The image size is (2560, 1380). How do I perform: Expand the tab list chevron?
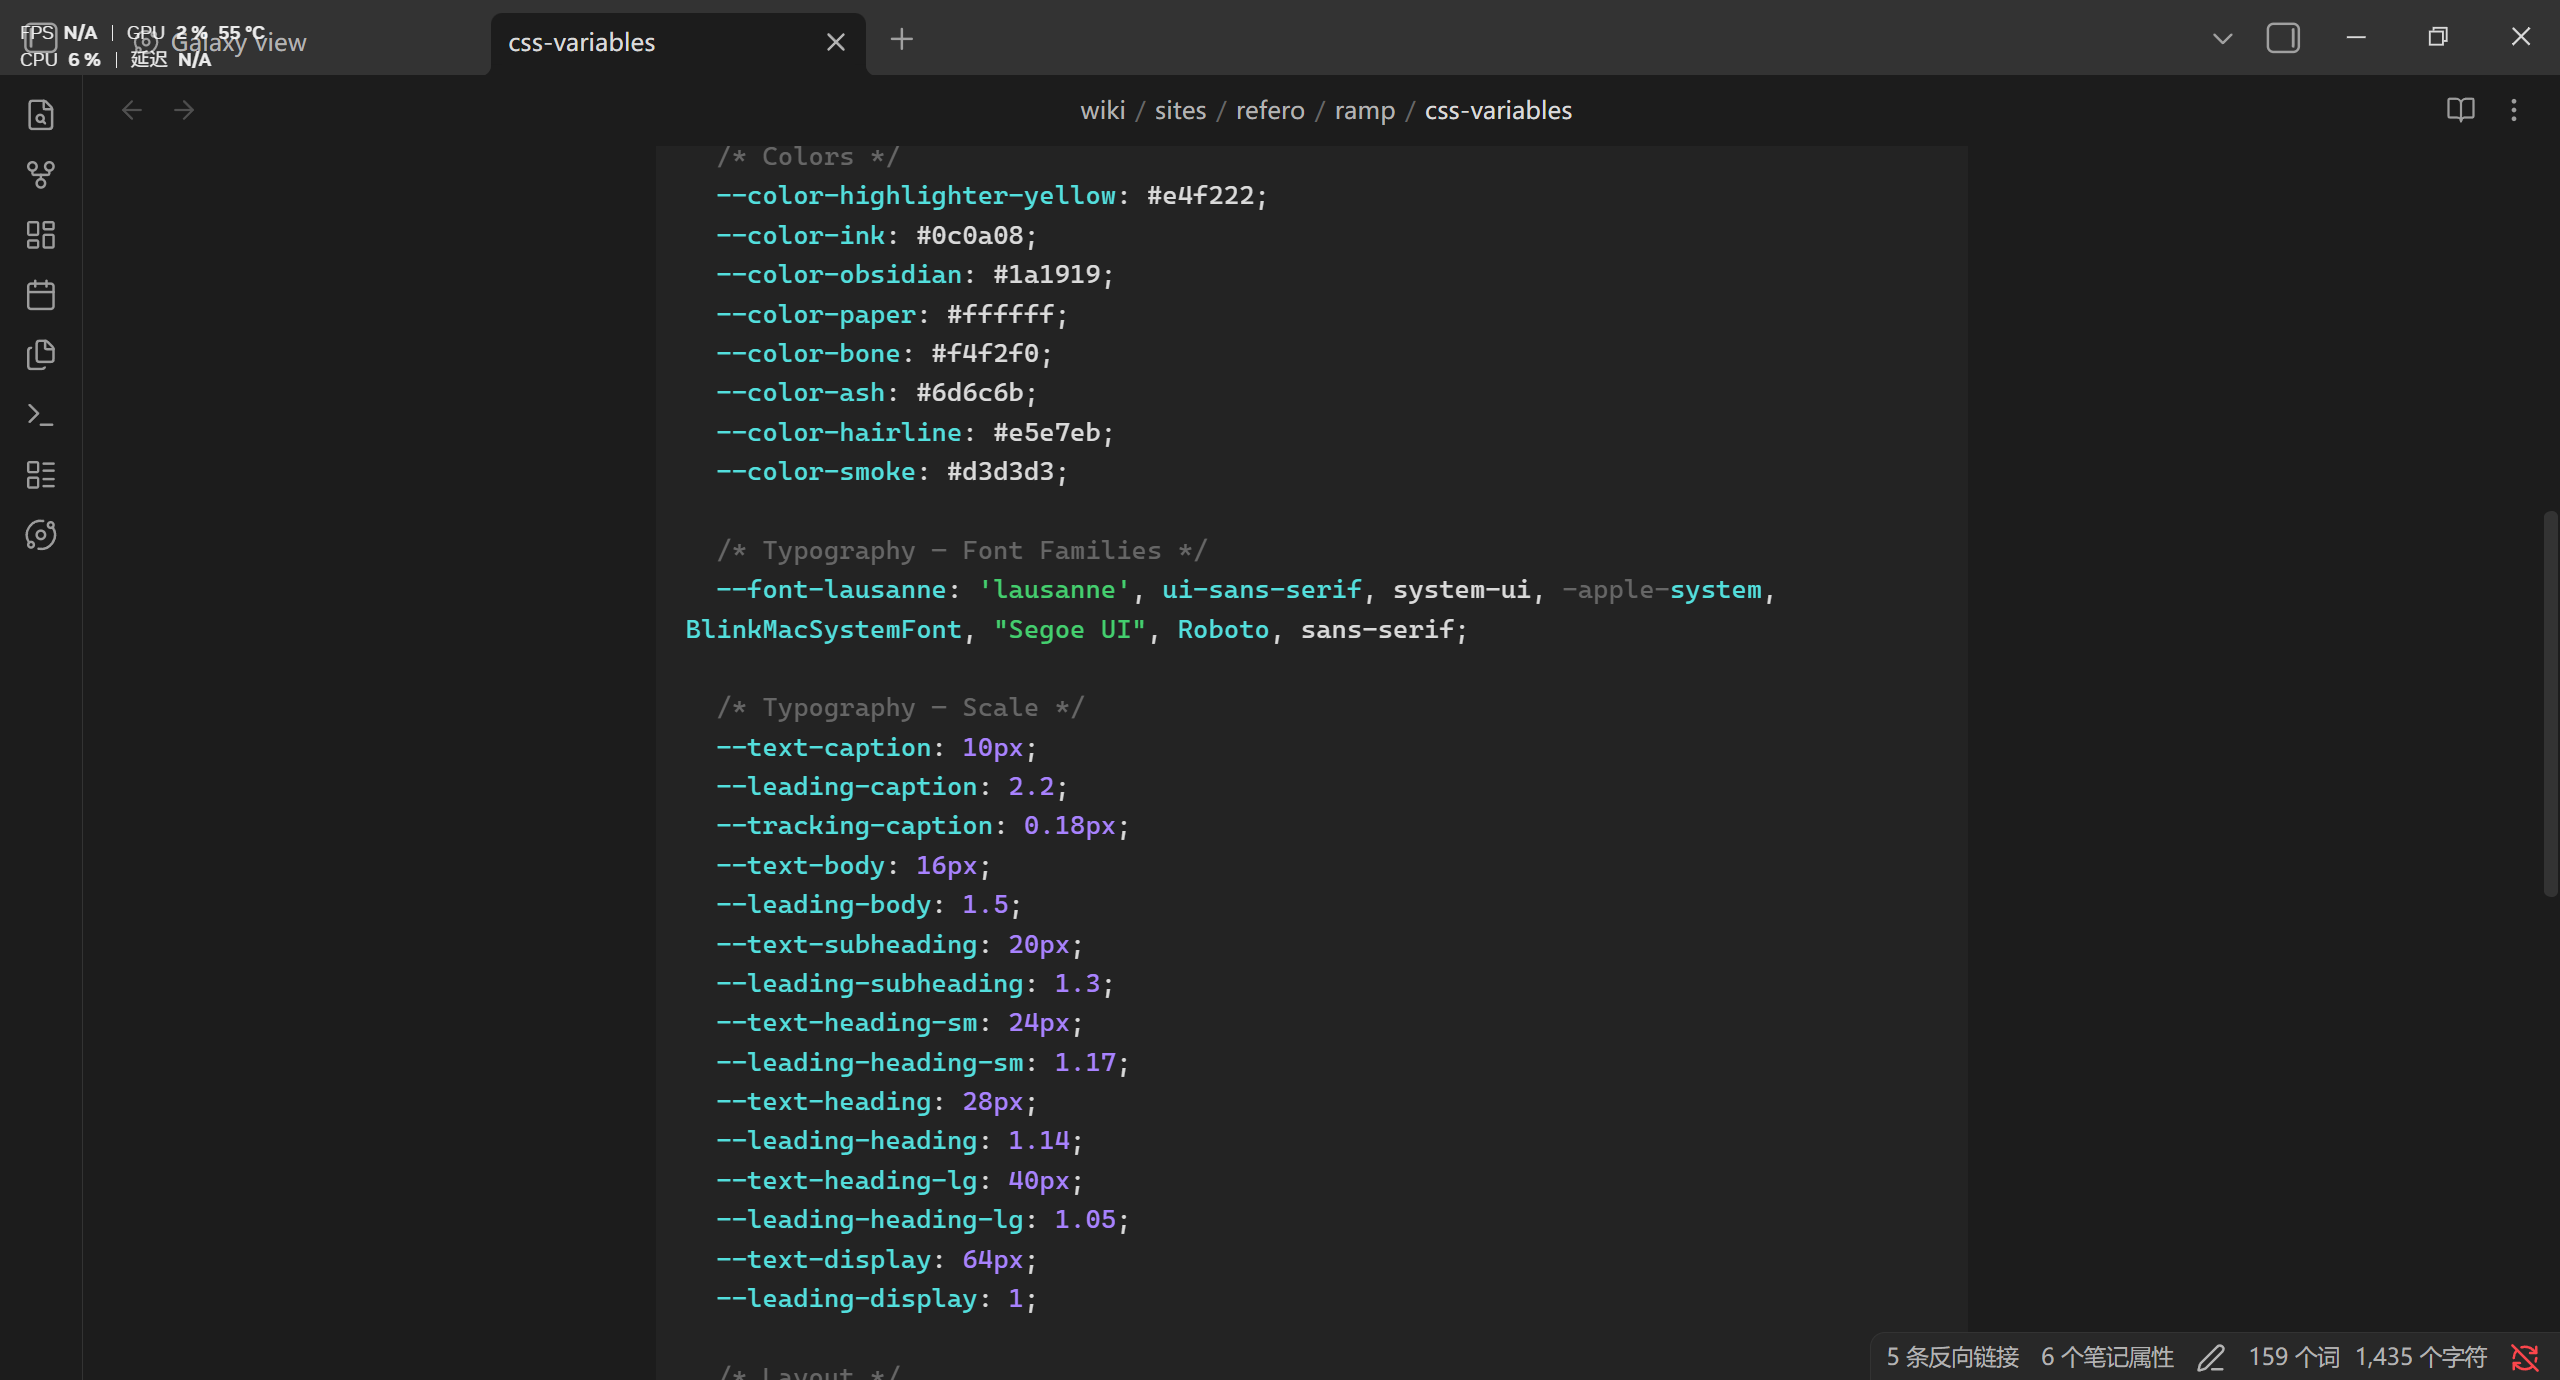click(x=2222, y=40)
